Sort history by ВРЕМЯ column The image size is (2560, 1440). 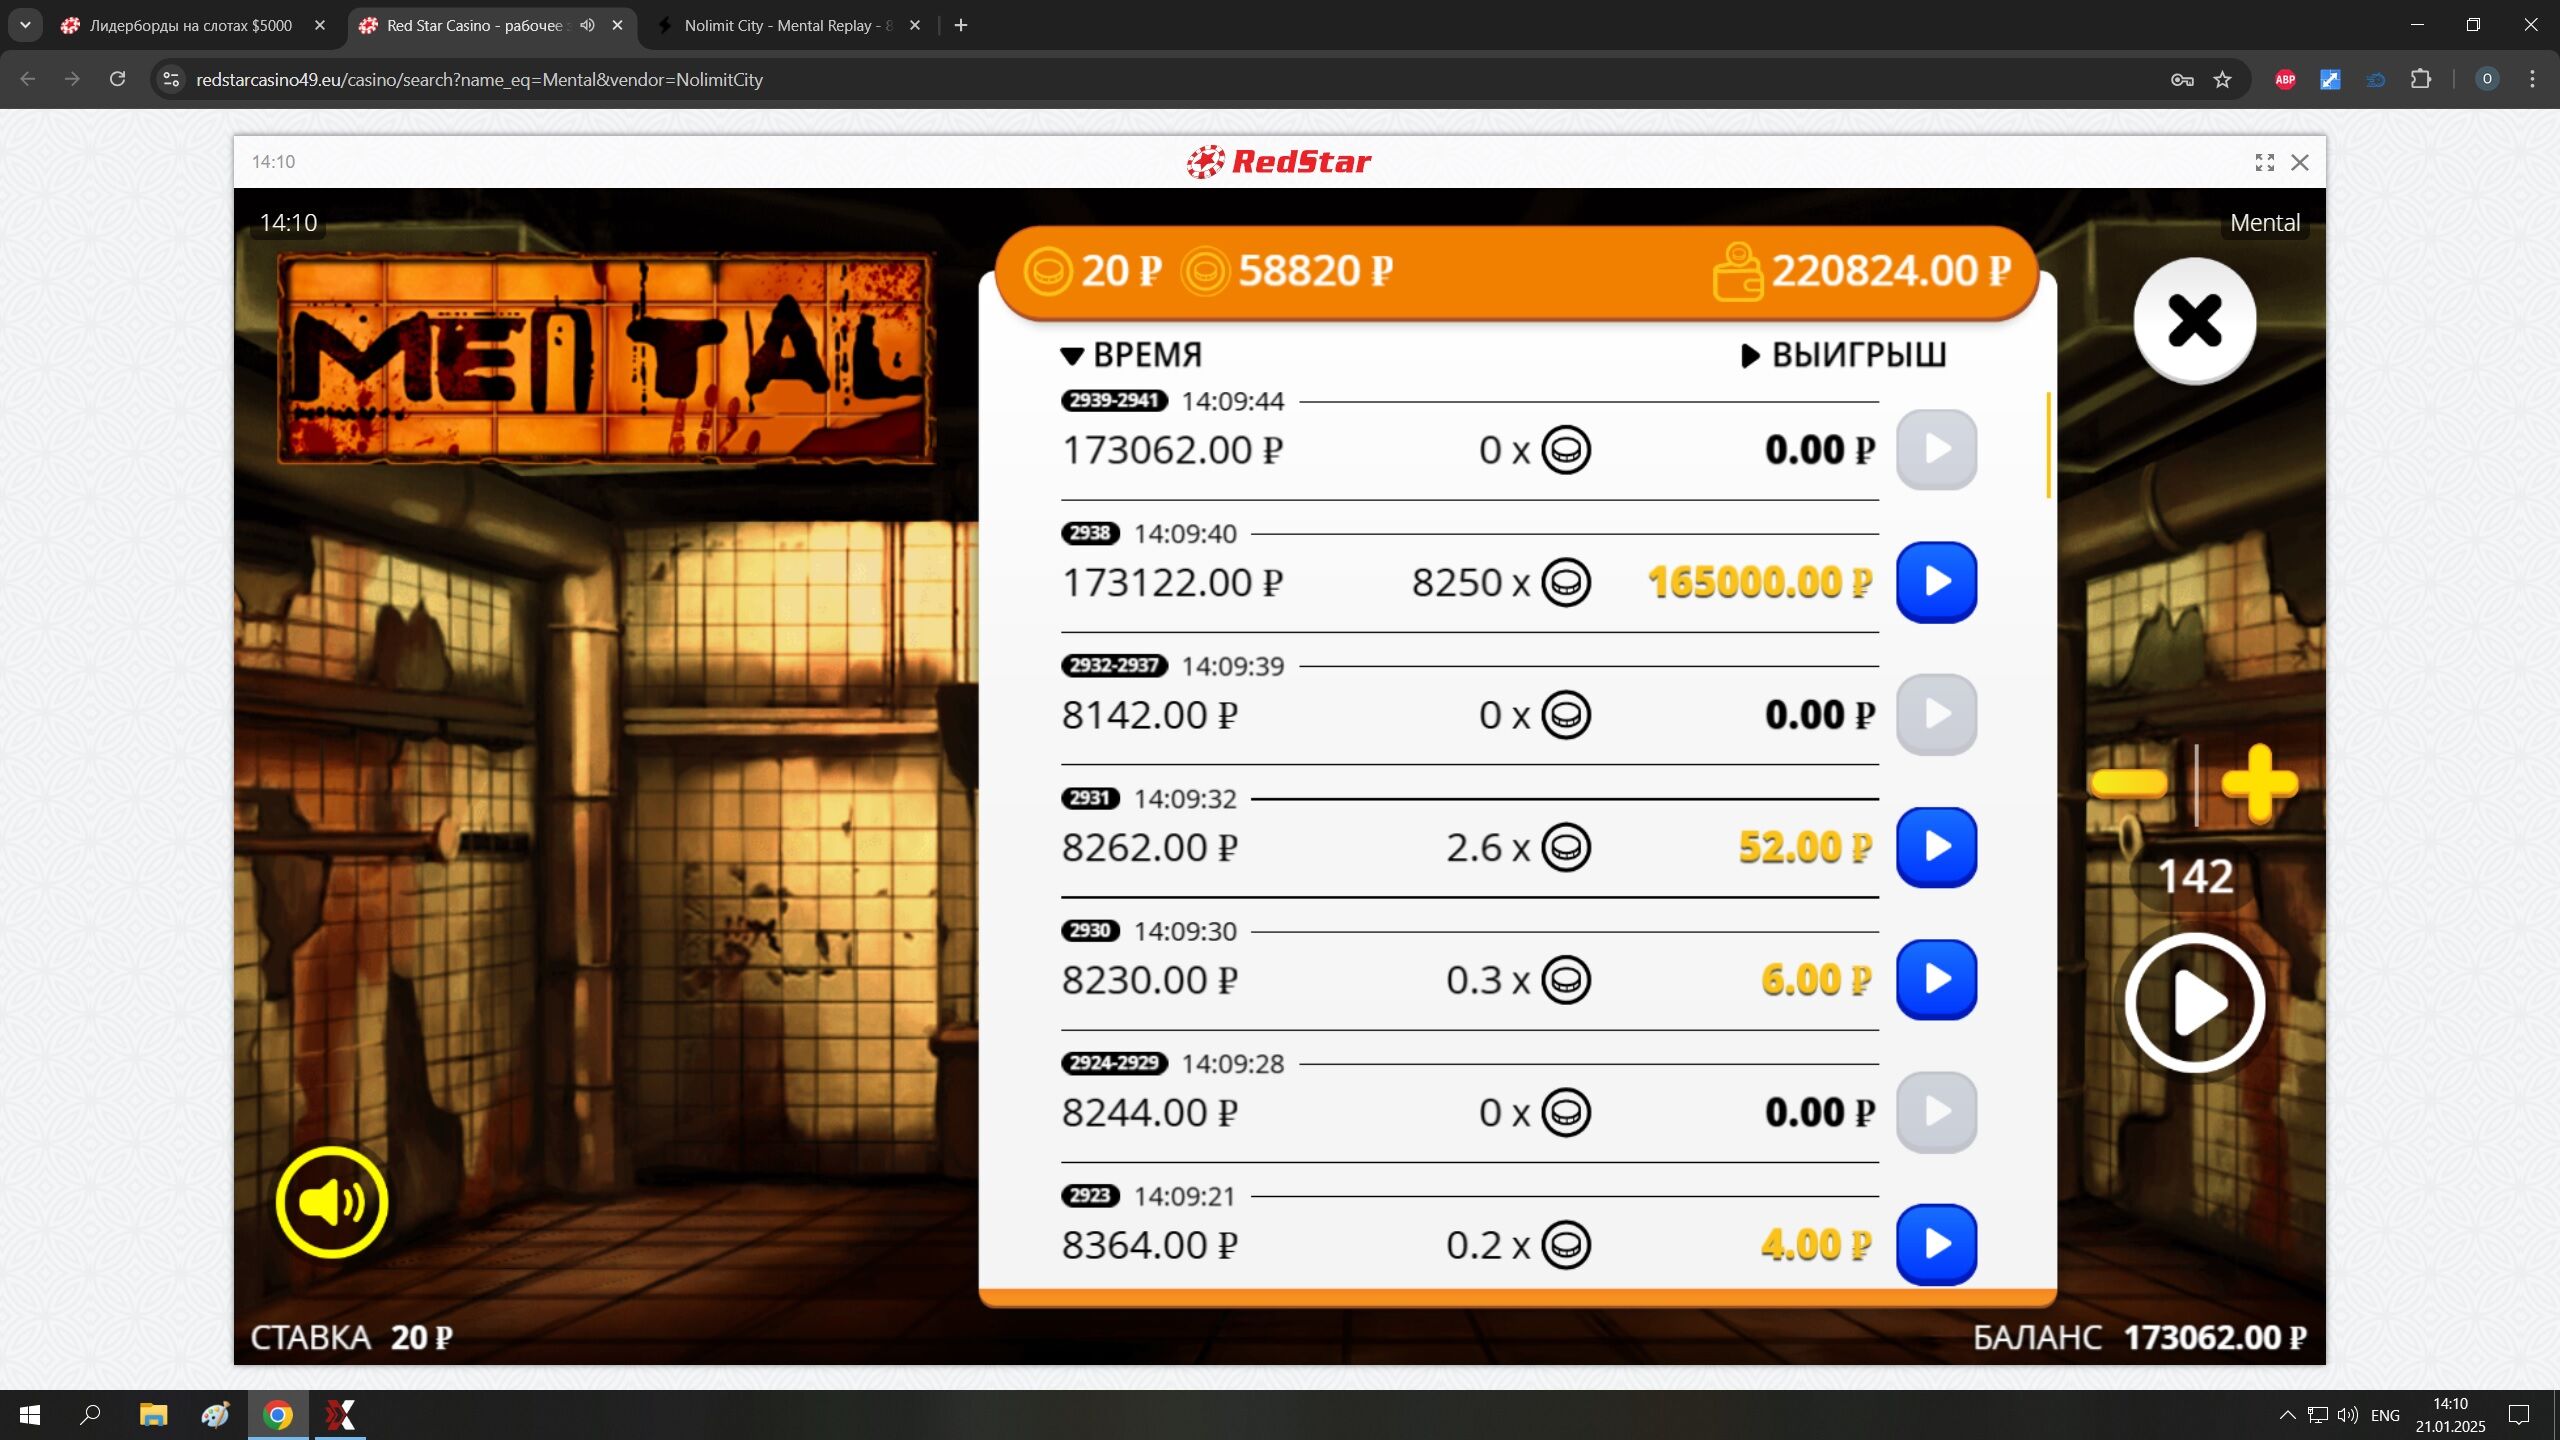(x=1131, y=355)
